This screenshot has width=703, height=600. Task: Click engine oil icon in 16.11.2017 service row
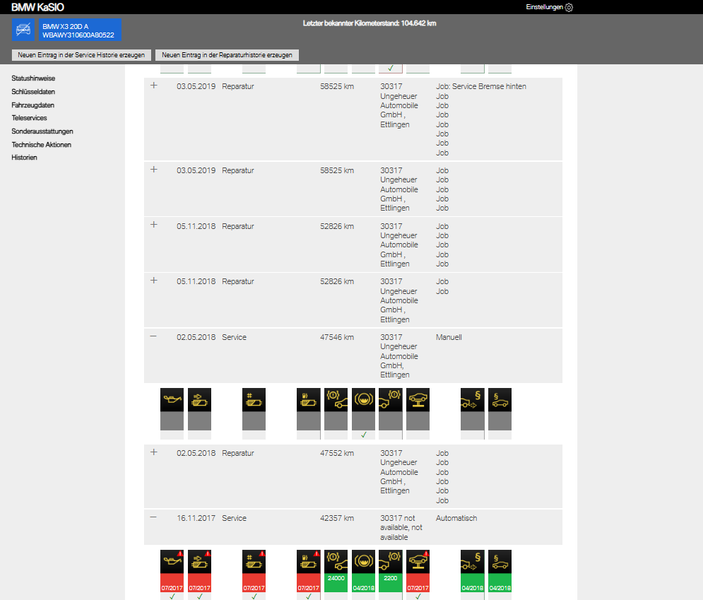point(172,561)
